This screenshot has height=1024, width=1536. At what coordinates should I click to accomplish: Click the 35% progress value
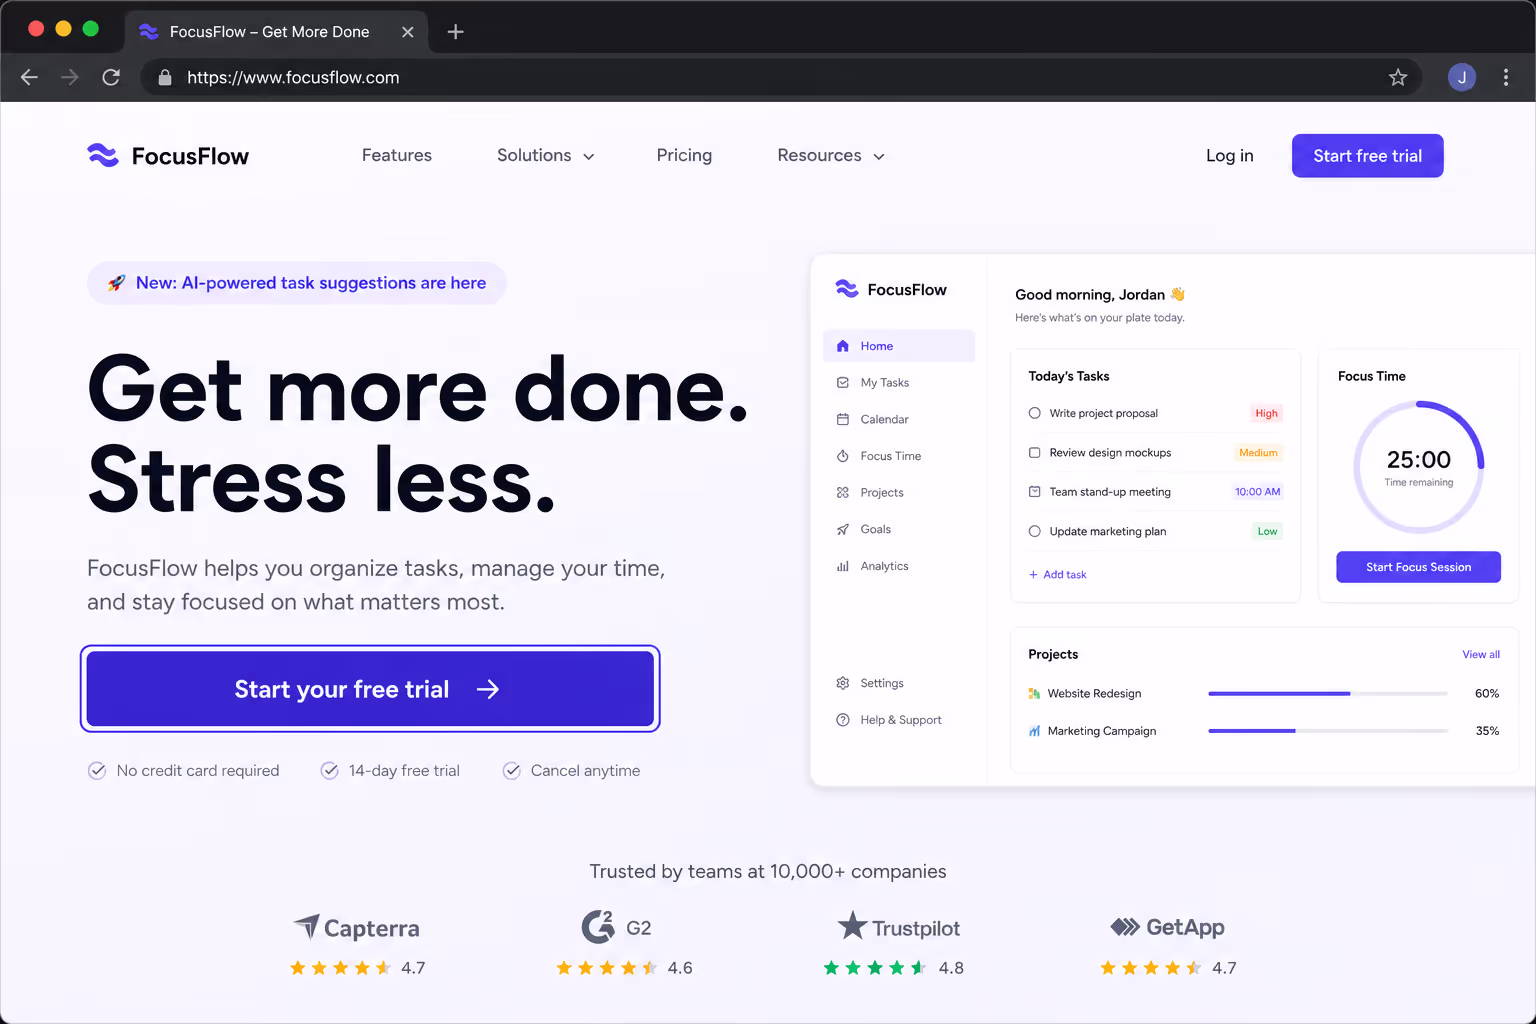coord(1487,731)
